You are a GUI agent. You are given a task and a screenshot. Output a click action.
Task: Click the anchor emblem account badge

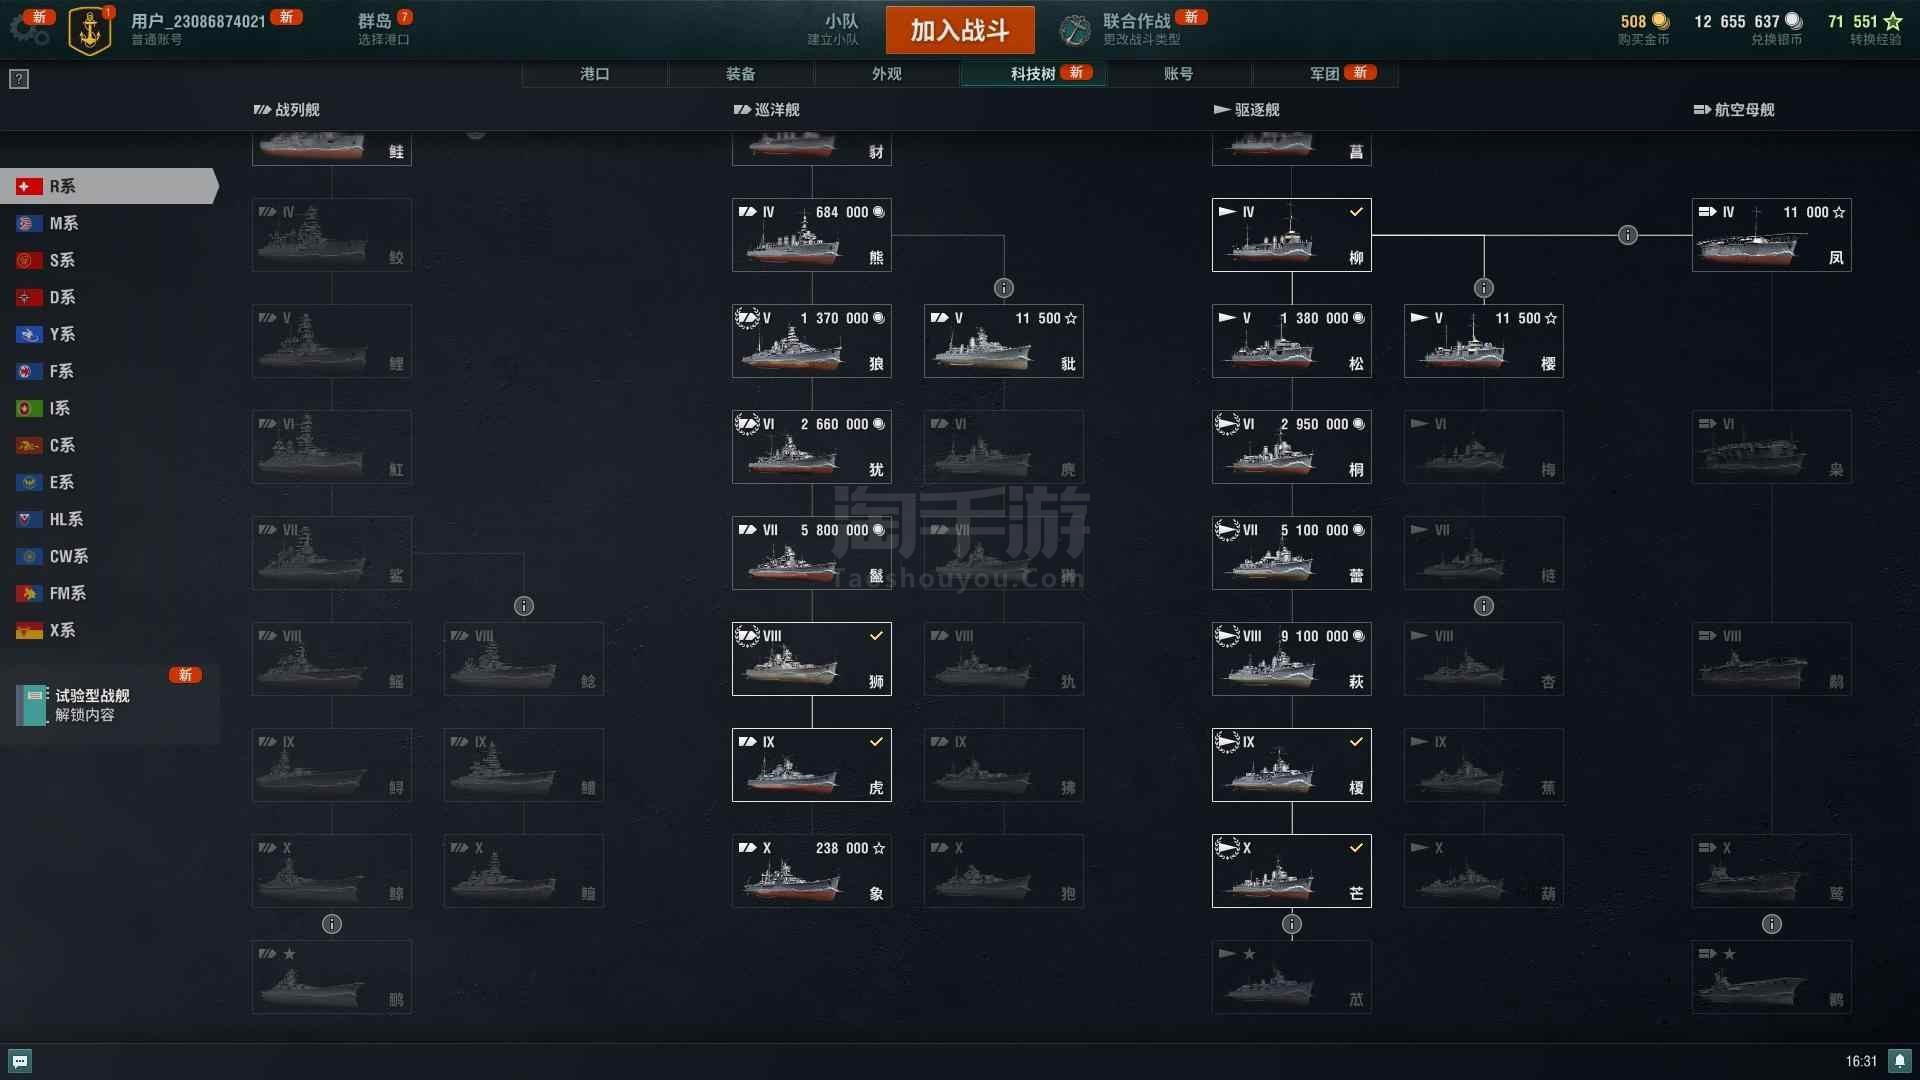click(x=90, y=30)
